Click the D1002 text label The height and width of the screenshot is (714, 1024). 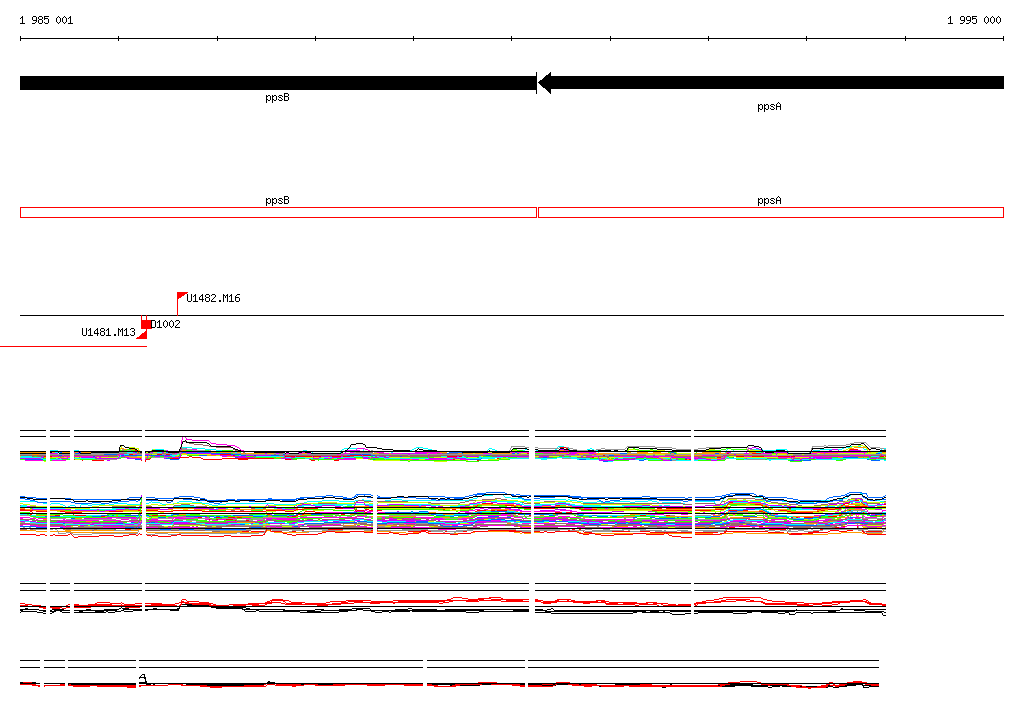166,325
